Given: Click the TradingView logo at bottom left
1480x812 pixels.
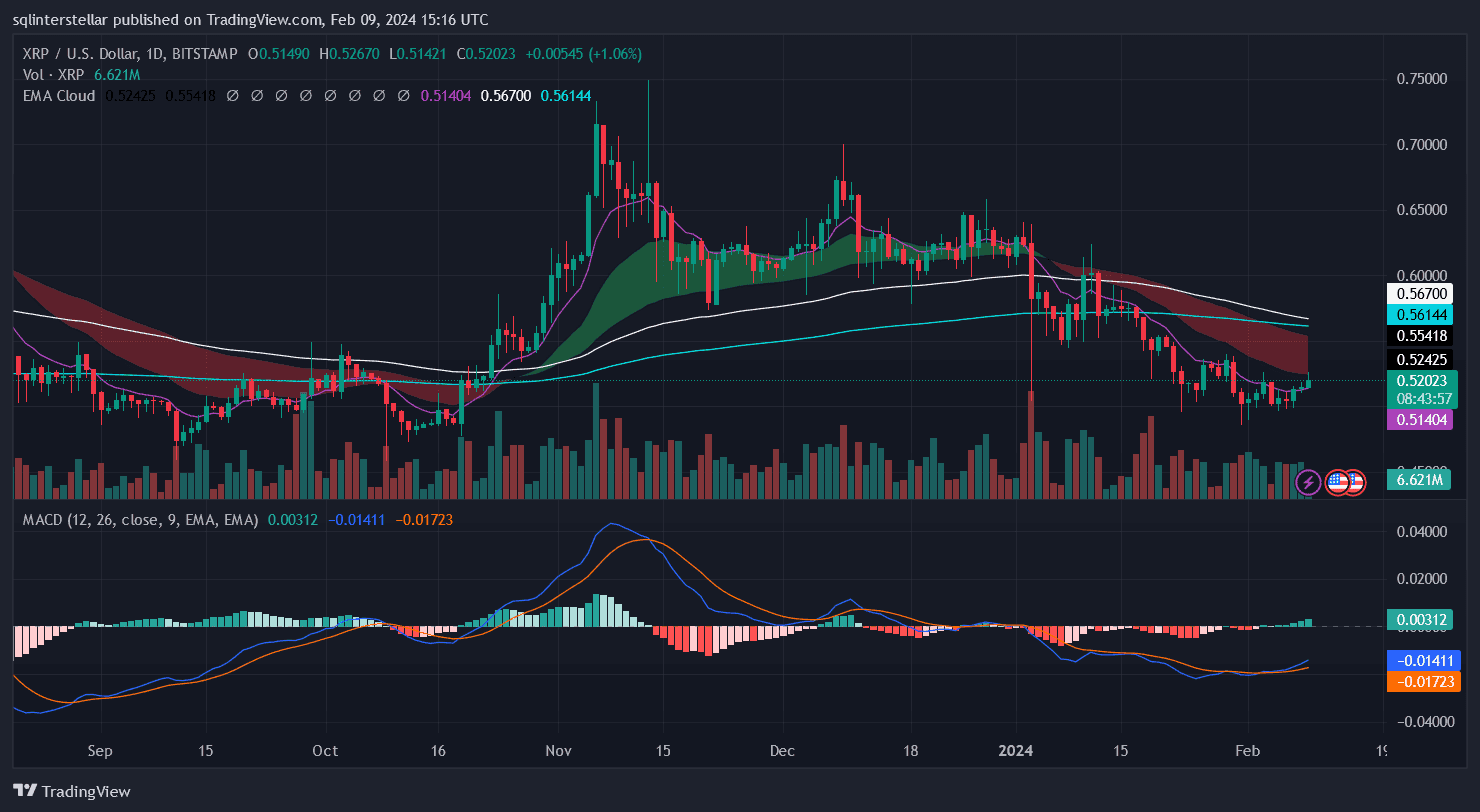Looking at the screenshot, I should (x=72, y=791).
